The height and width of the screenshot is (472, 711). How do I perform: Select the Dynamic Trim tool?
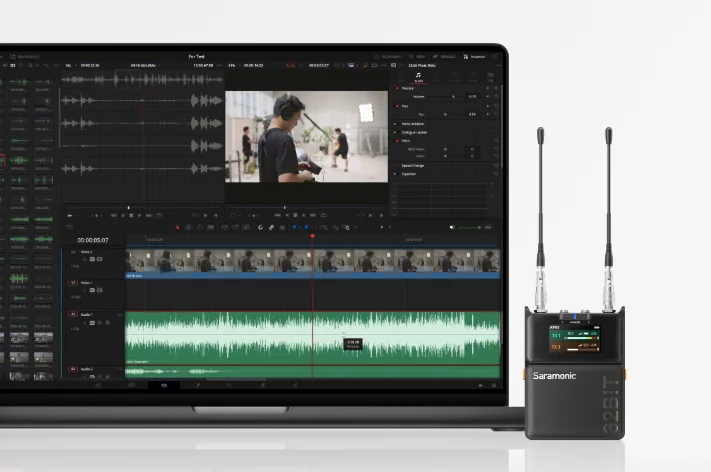pos(200,227)
